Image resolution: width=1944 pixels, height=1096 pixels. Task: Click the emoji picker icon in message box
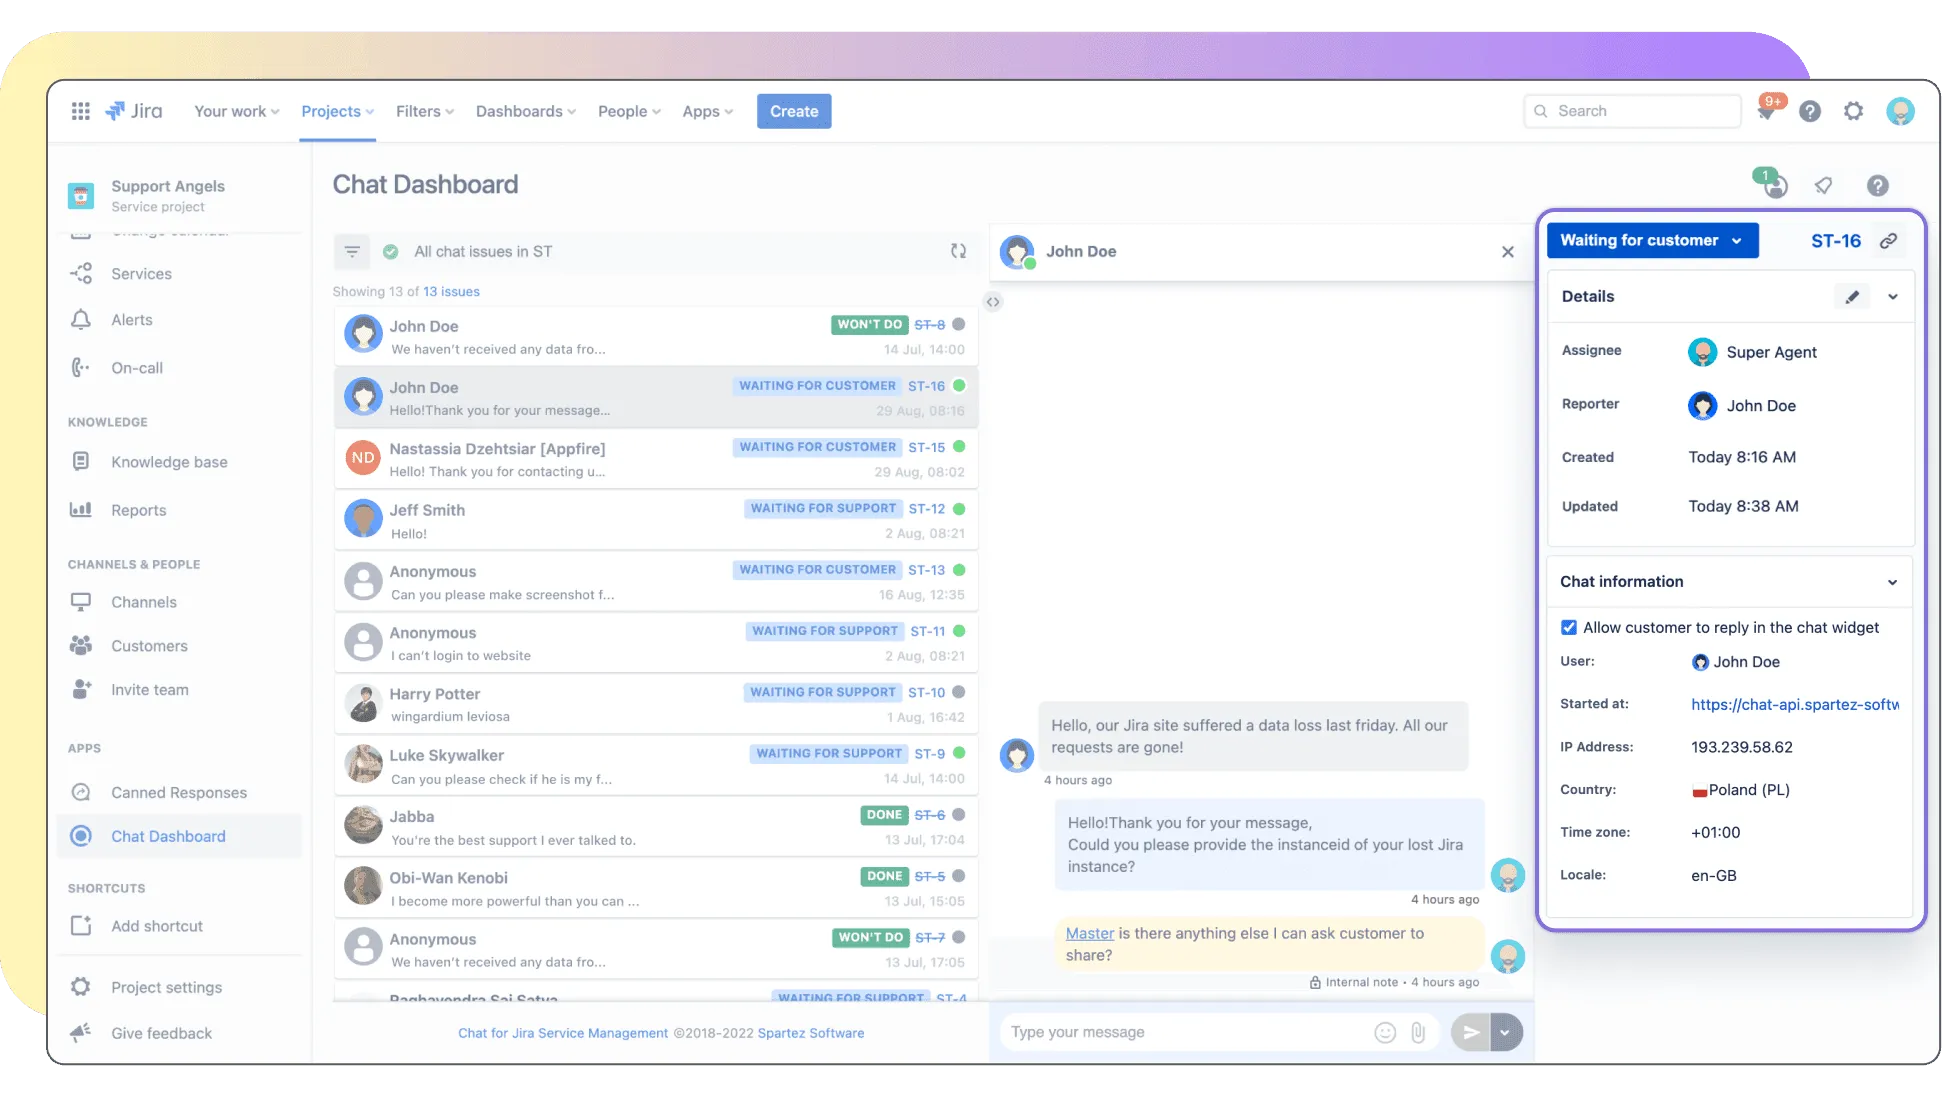1385,1032
